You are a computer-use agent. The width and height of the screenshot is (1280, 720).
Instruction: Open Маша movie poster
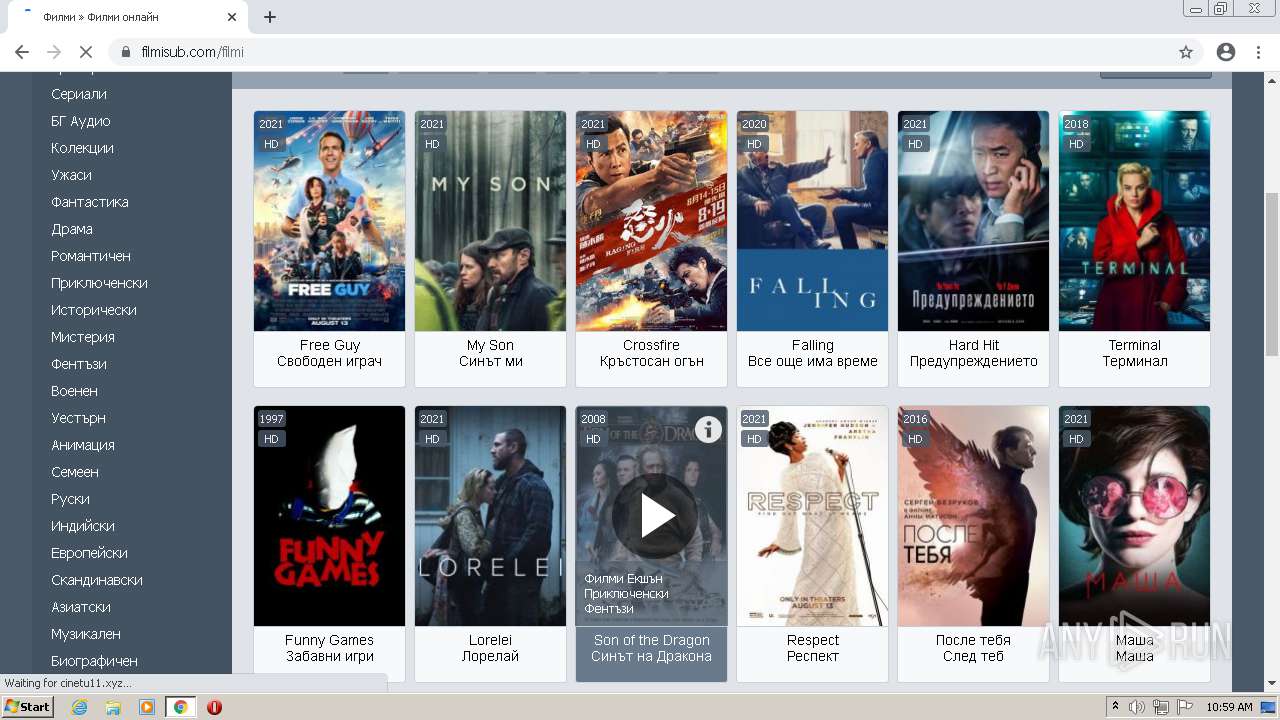(1134, 516)
